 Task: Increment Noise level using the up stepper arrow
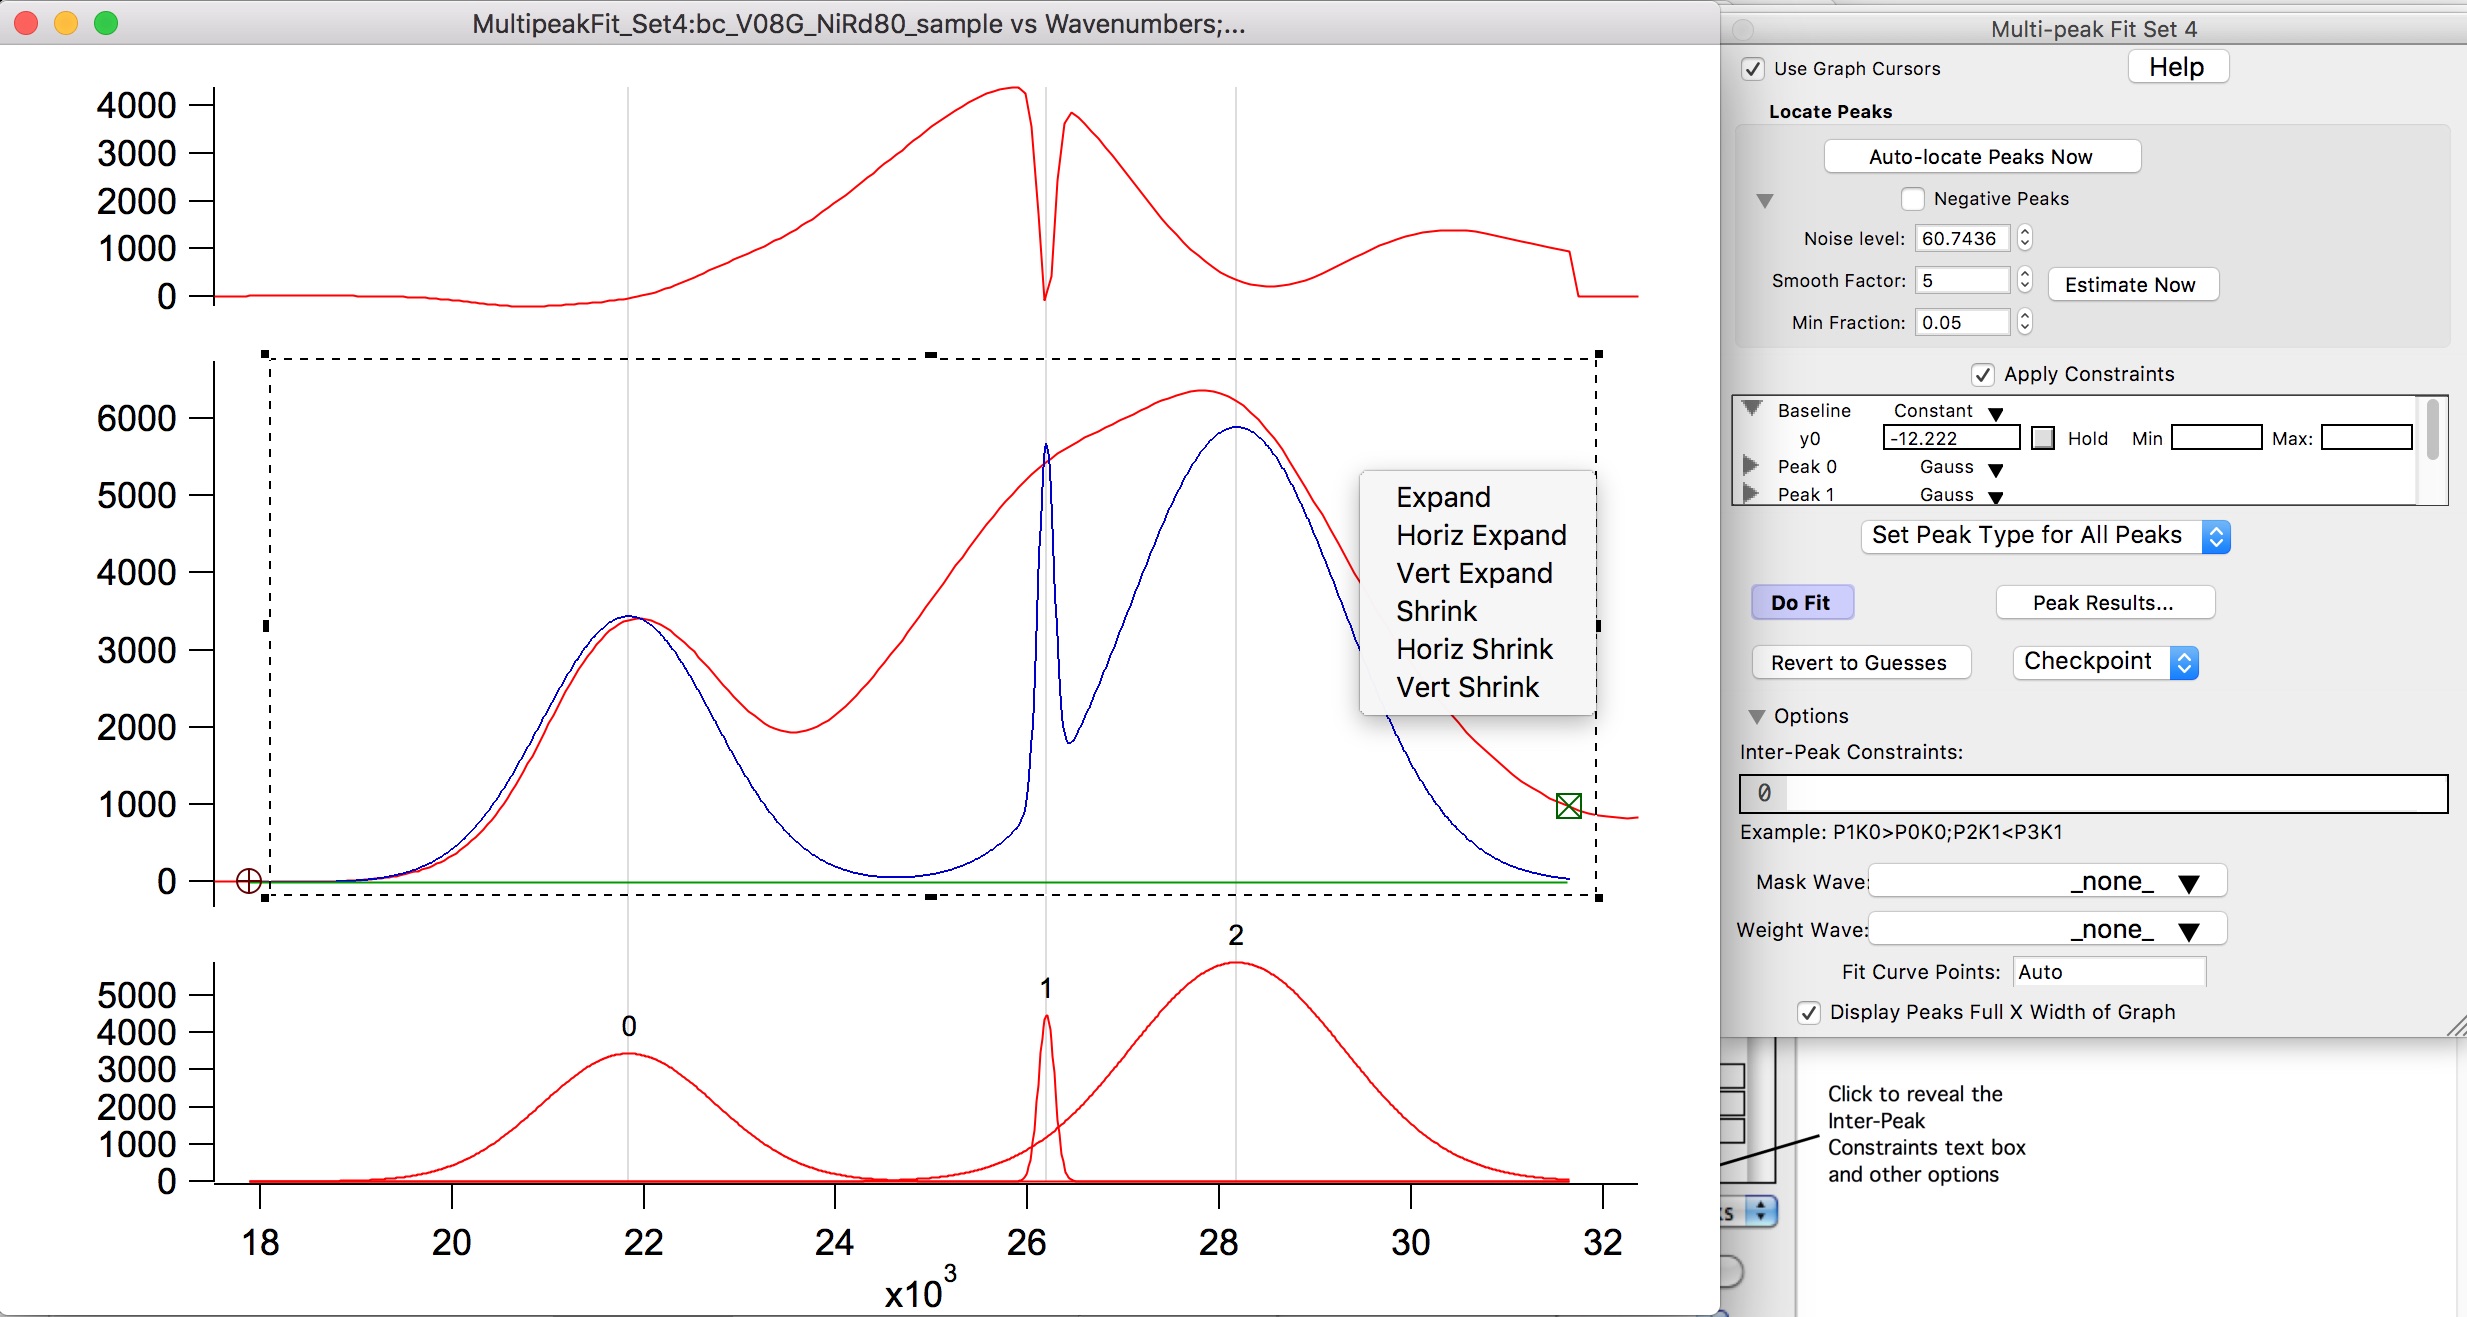click(x=2025, y=232)
